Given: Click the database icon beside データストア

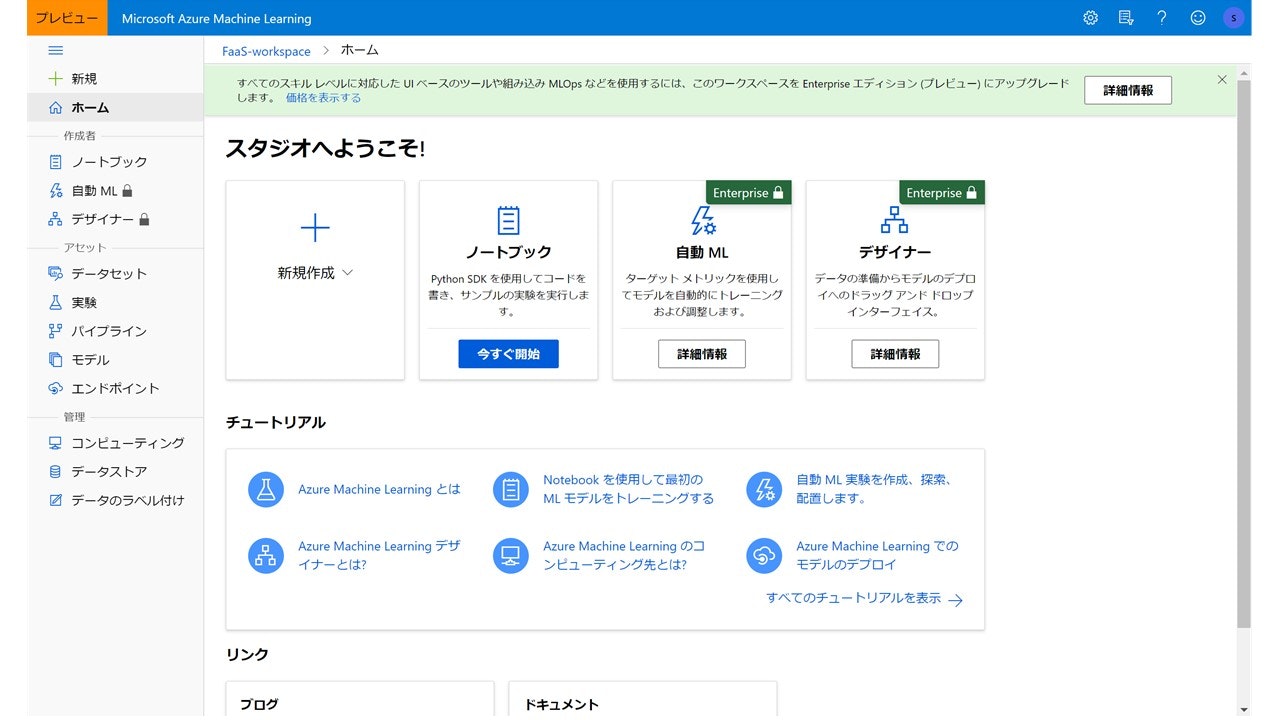Looking at the screenshot, I should click(56, 471).
